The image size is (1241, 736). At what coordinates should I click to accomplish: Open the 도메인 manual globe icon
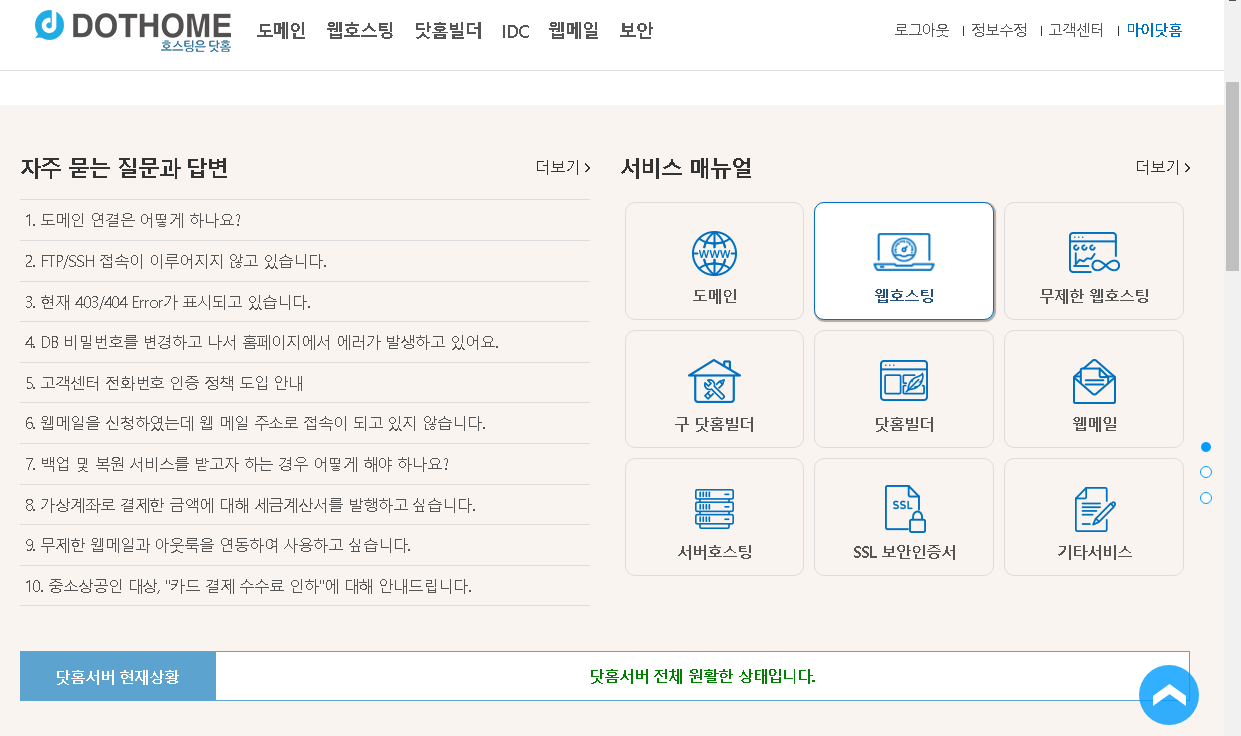(x=714, y=254)
